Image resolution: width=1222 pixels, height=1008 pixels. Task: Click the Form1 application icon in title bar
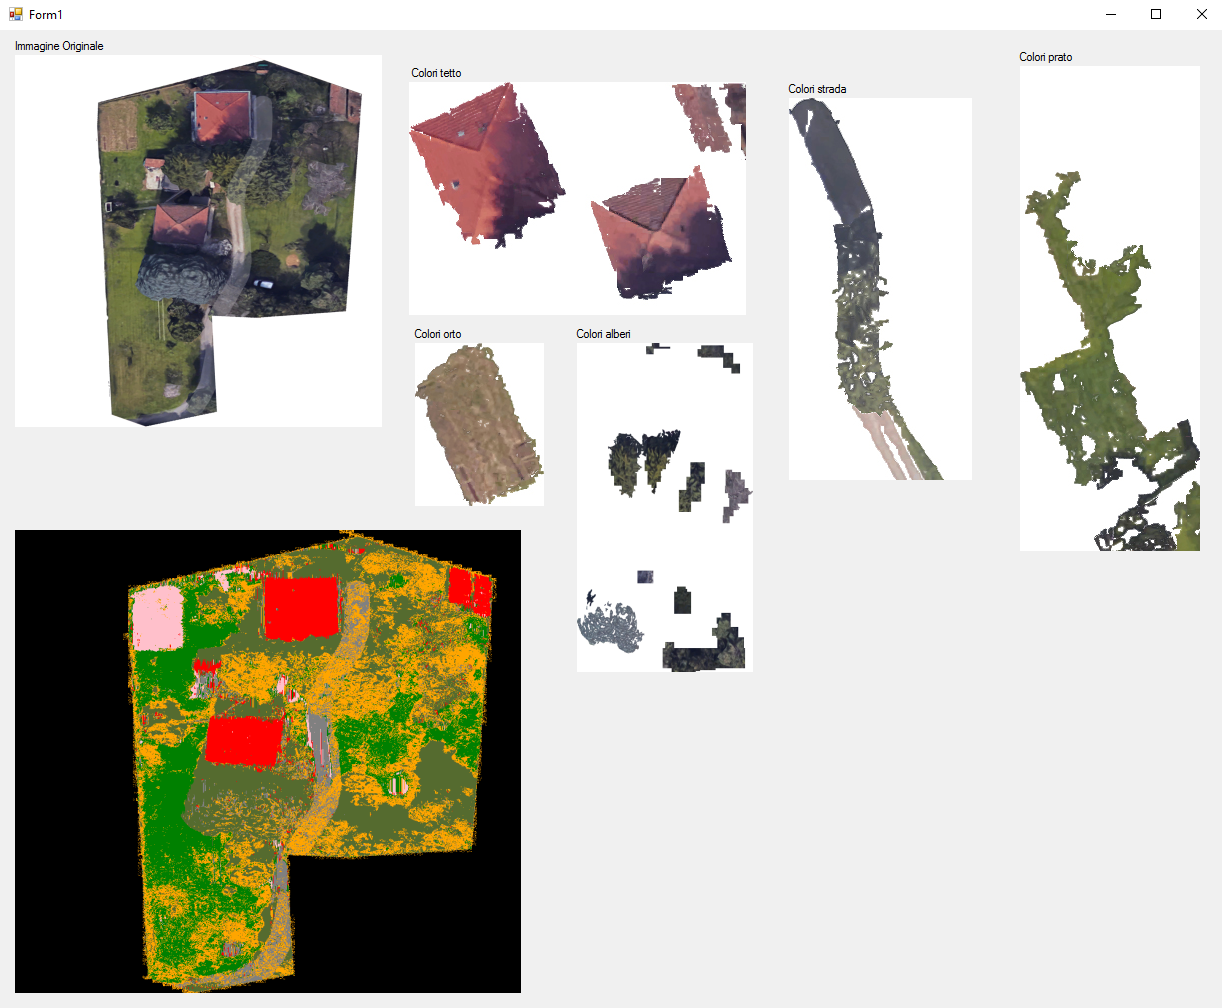(15, 14)
